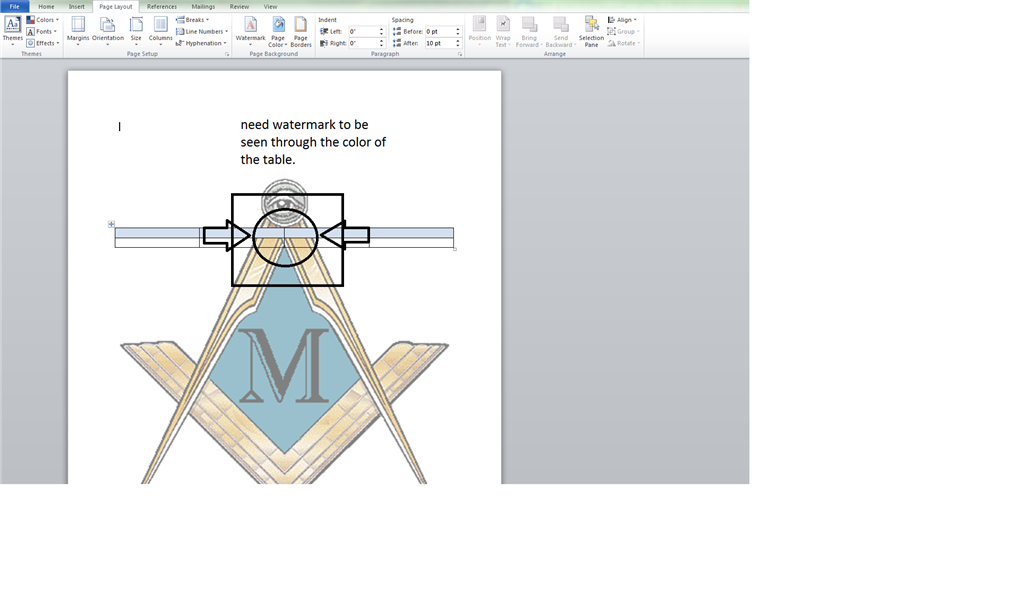Open the Align dropdown
The height and width of the screenshot is (601, 1024).
click(x=622, y=20)
